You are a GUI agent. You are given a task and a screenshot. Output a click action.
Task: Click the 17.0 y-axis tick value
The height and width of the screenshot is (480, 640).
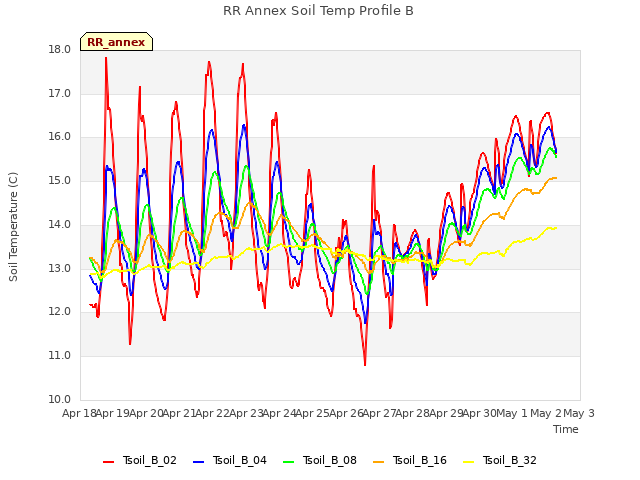[60, 93]
